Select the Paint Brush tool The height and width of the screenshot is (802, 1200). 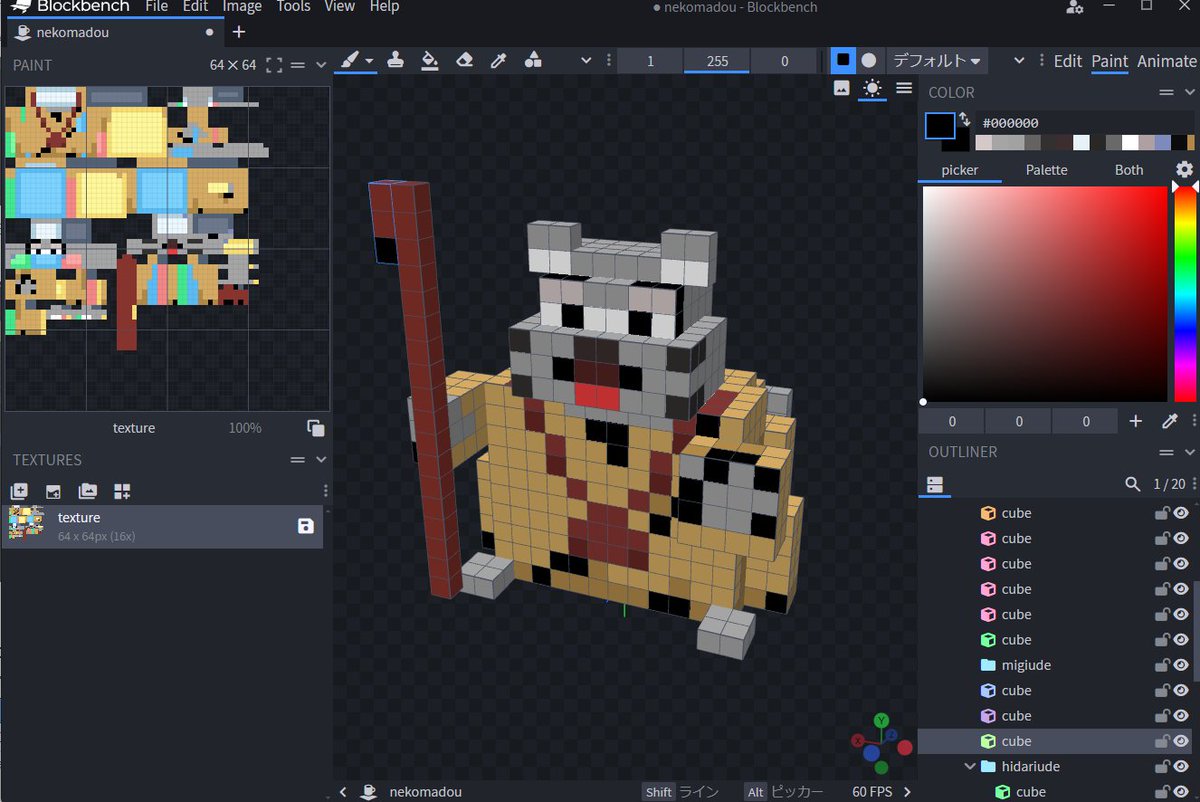tap(349, 60)
